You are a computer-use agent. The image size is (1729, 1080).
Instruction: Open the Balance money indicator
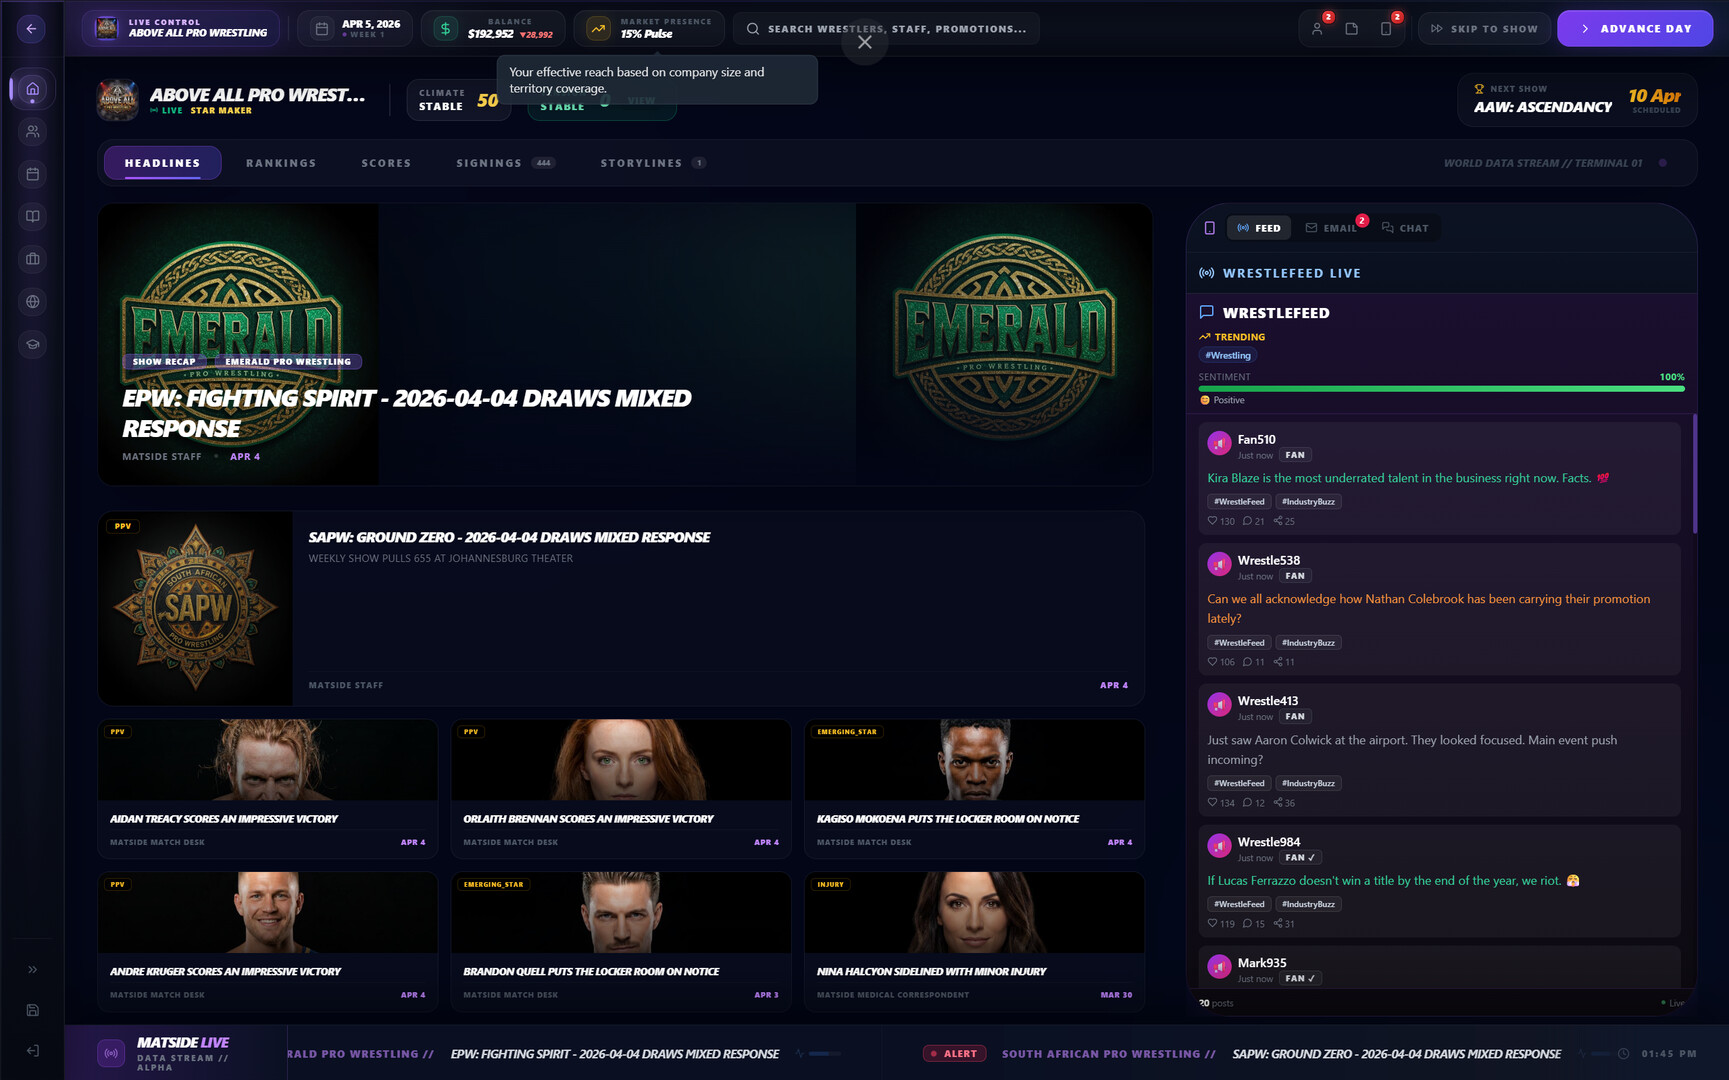[492, 28]
